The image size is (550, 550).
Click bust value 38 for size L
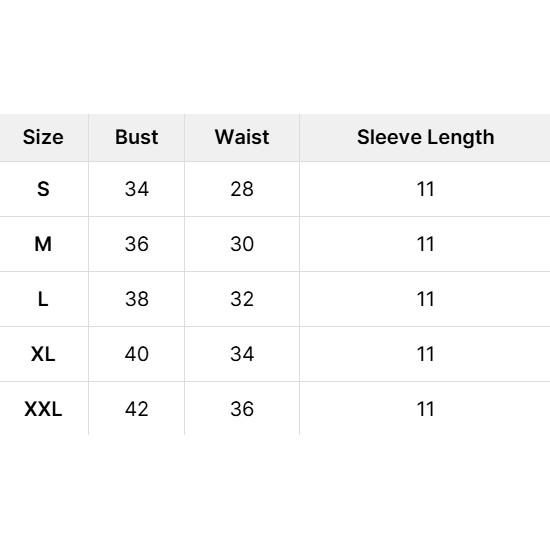coord(137,299)
